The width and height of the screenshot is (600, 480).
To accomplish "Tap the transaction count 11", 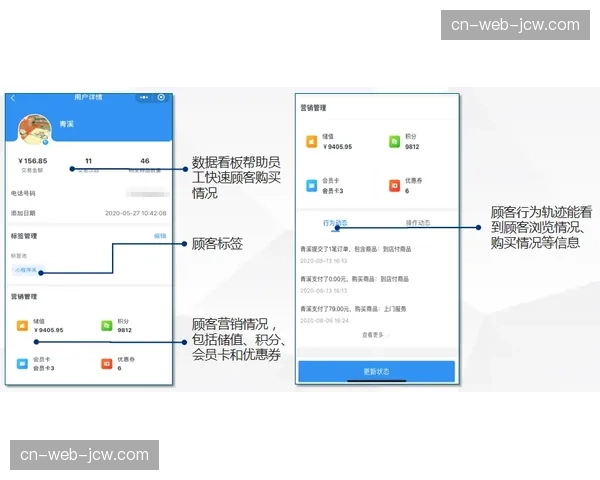I will (88, 161).
